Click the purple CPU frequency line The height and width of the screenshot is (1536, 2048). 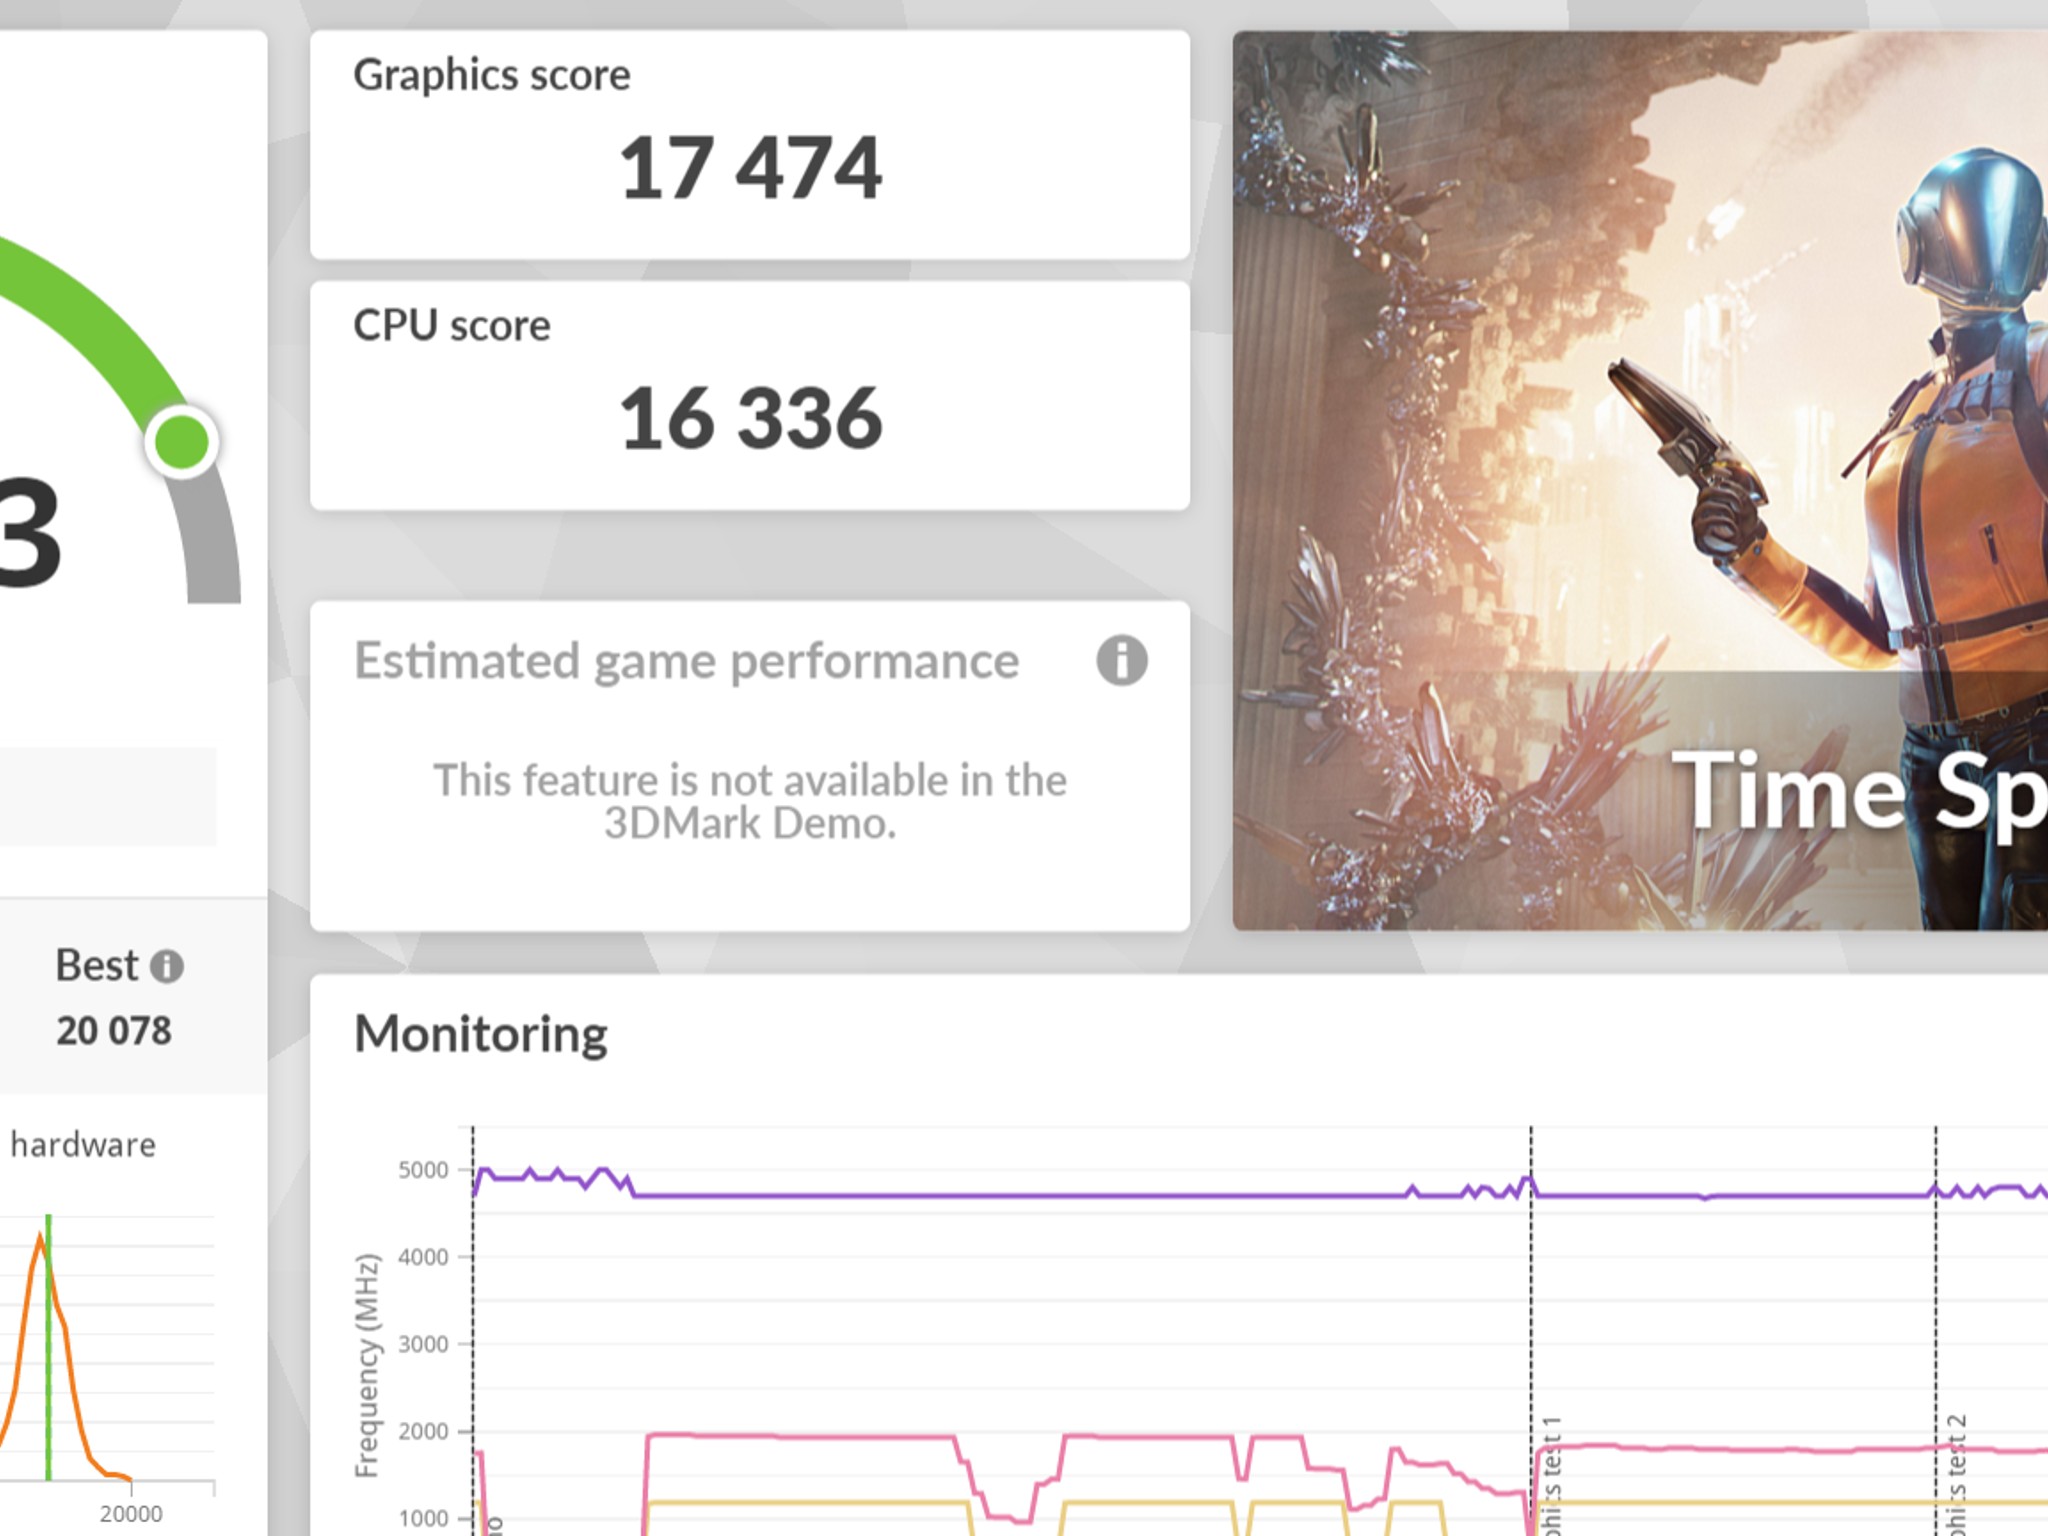(x=1000, y=1195)
